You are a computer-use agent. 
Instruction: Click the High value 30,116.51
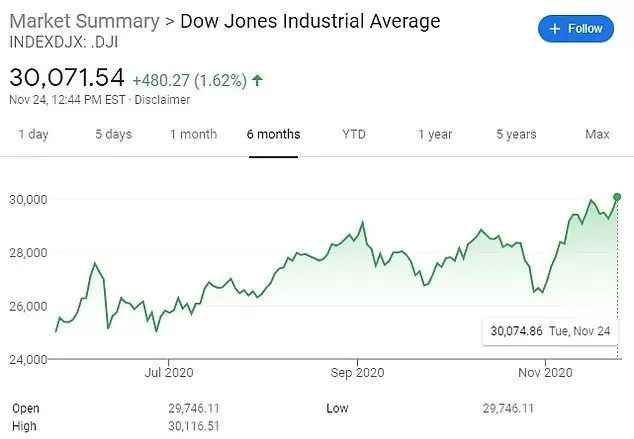194,426
